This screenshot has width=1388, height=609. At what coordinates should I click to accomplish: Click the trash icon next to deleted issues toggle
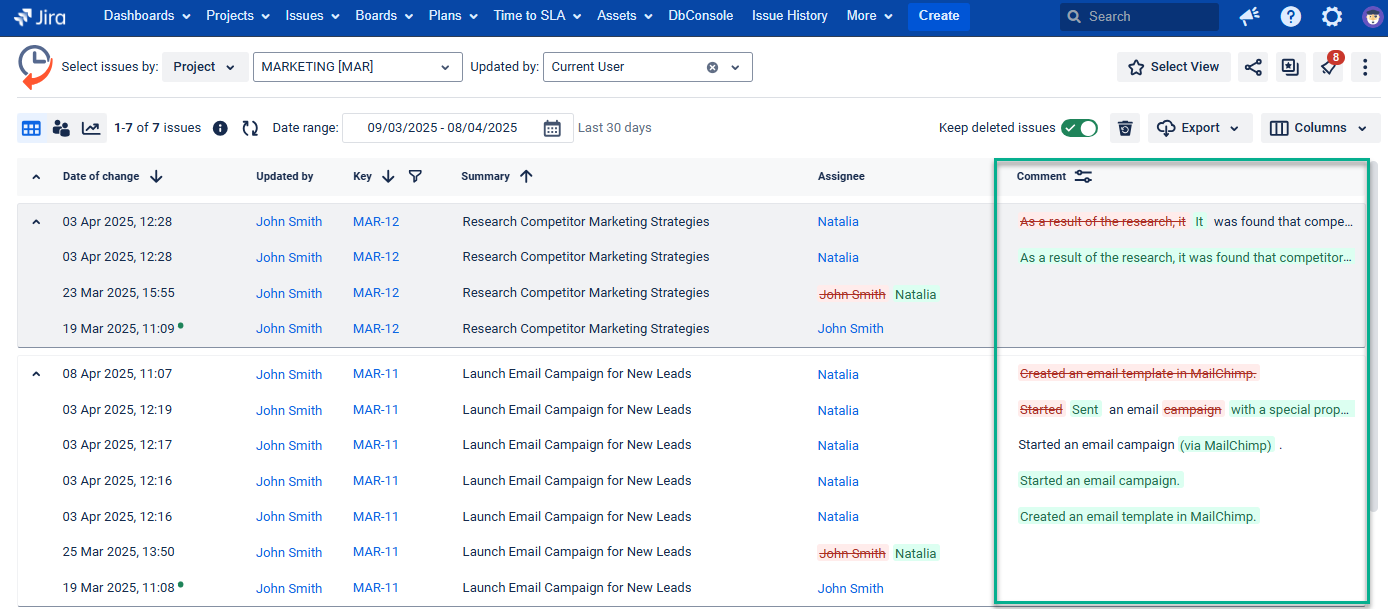click(x=1124, y=128)
